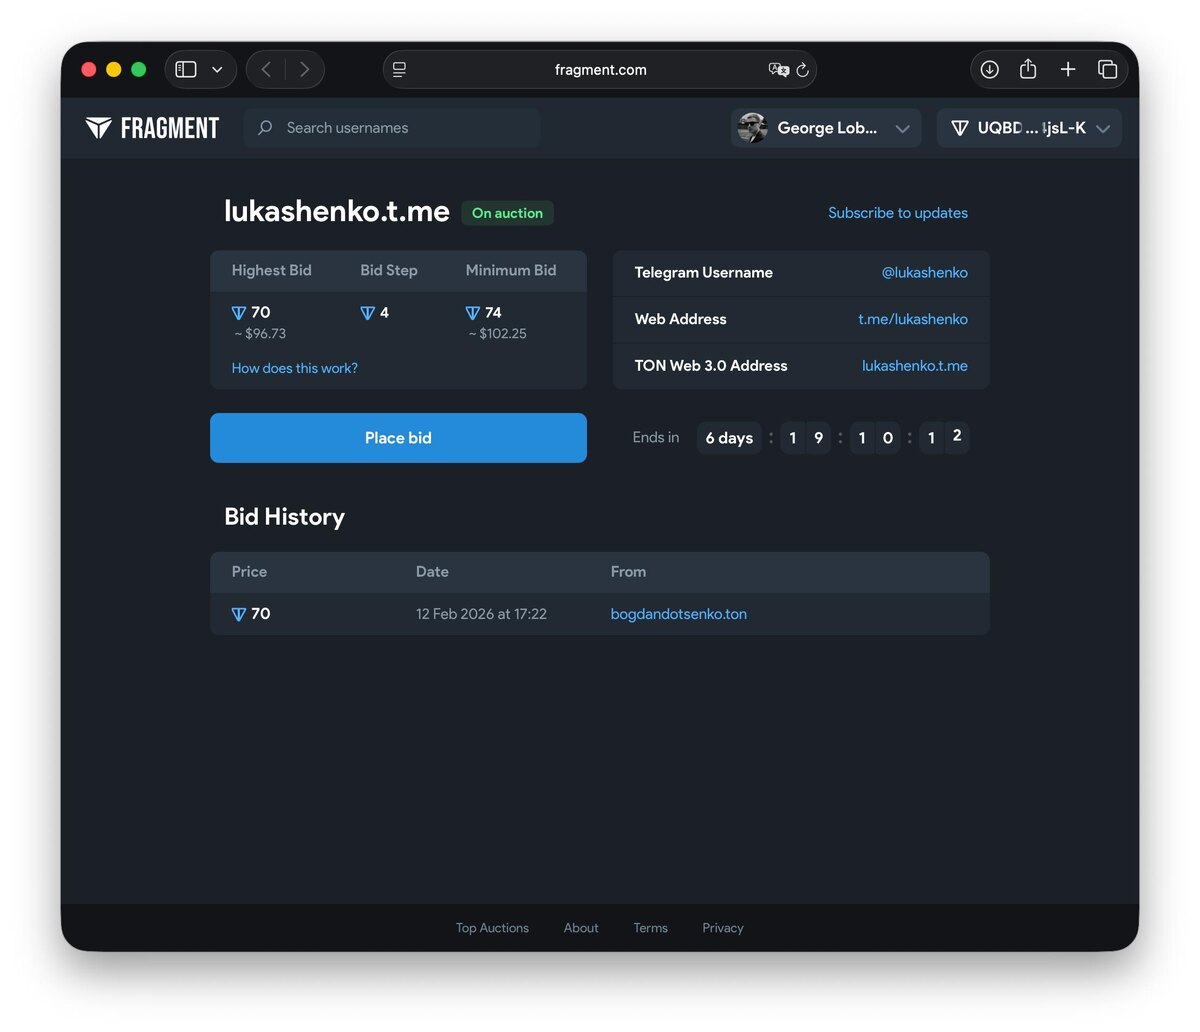Open a new tab with plus icon
The width and height of the screenshot is (1200, 1032).
1068,69
